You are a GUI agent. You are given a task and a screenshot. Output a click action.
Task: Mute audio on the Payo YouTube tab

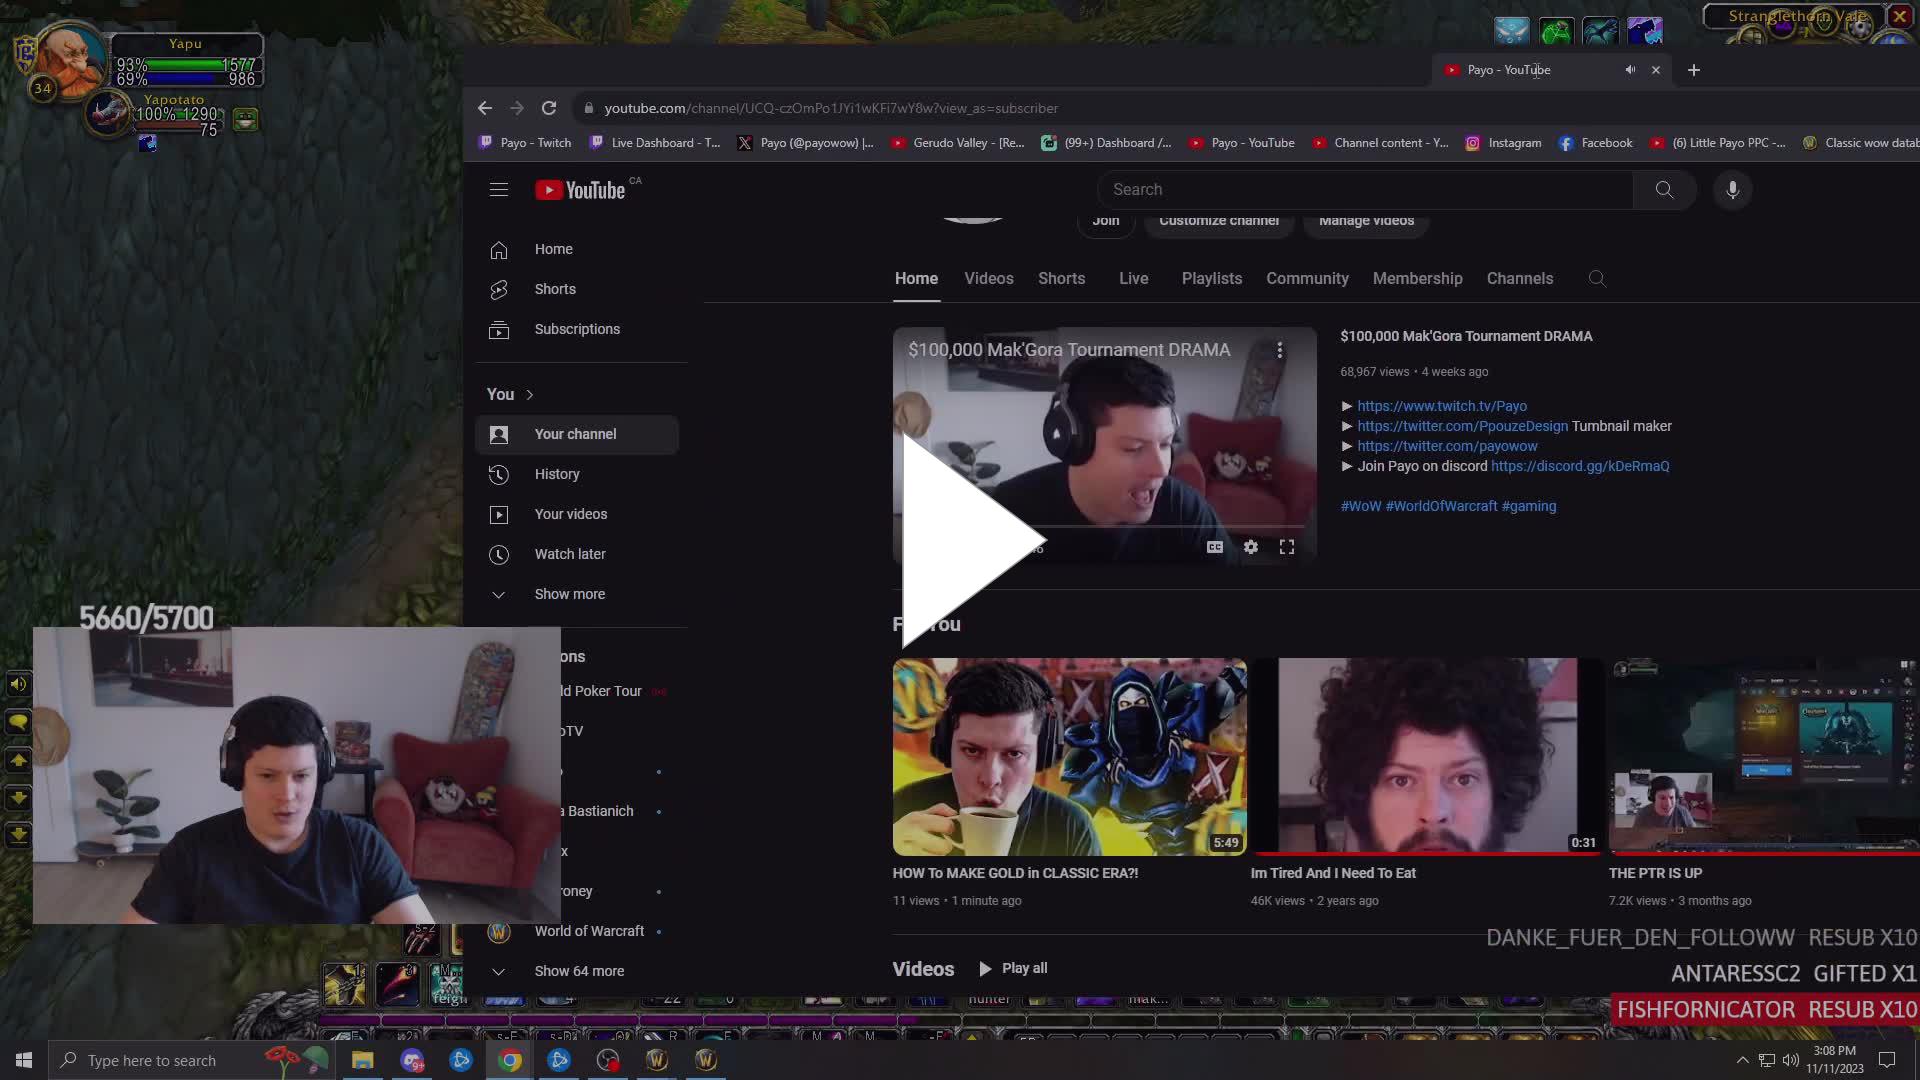(x=1630, y=70)
